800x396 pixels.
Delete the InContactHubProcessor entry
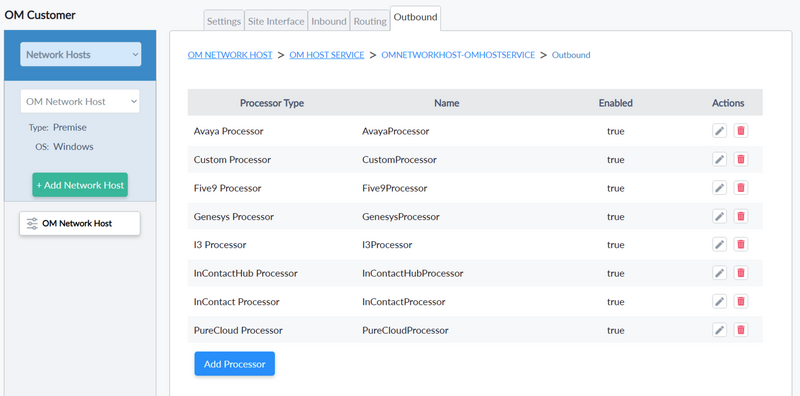[741, 273]
